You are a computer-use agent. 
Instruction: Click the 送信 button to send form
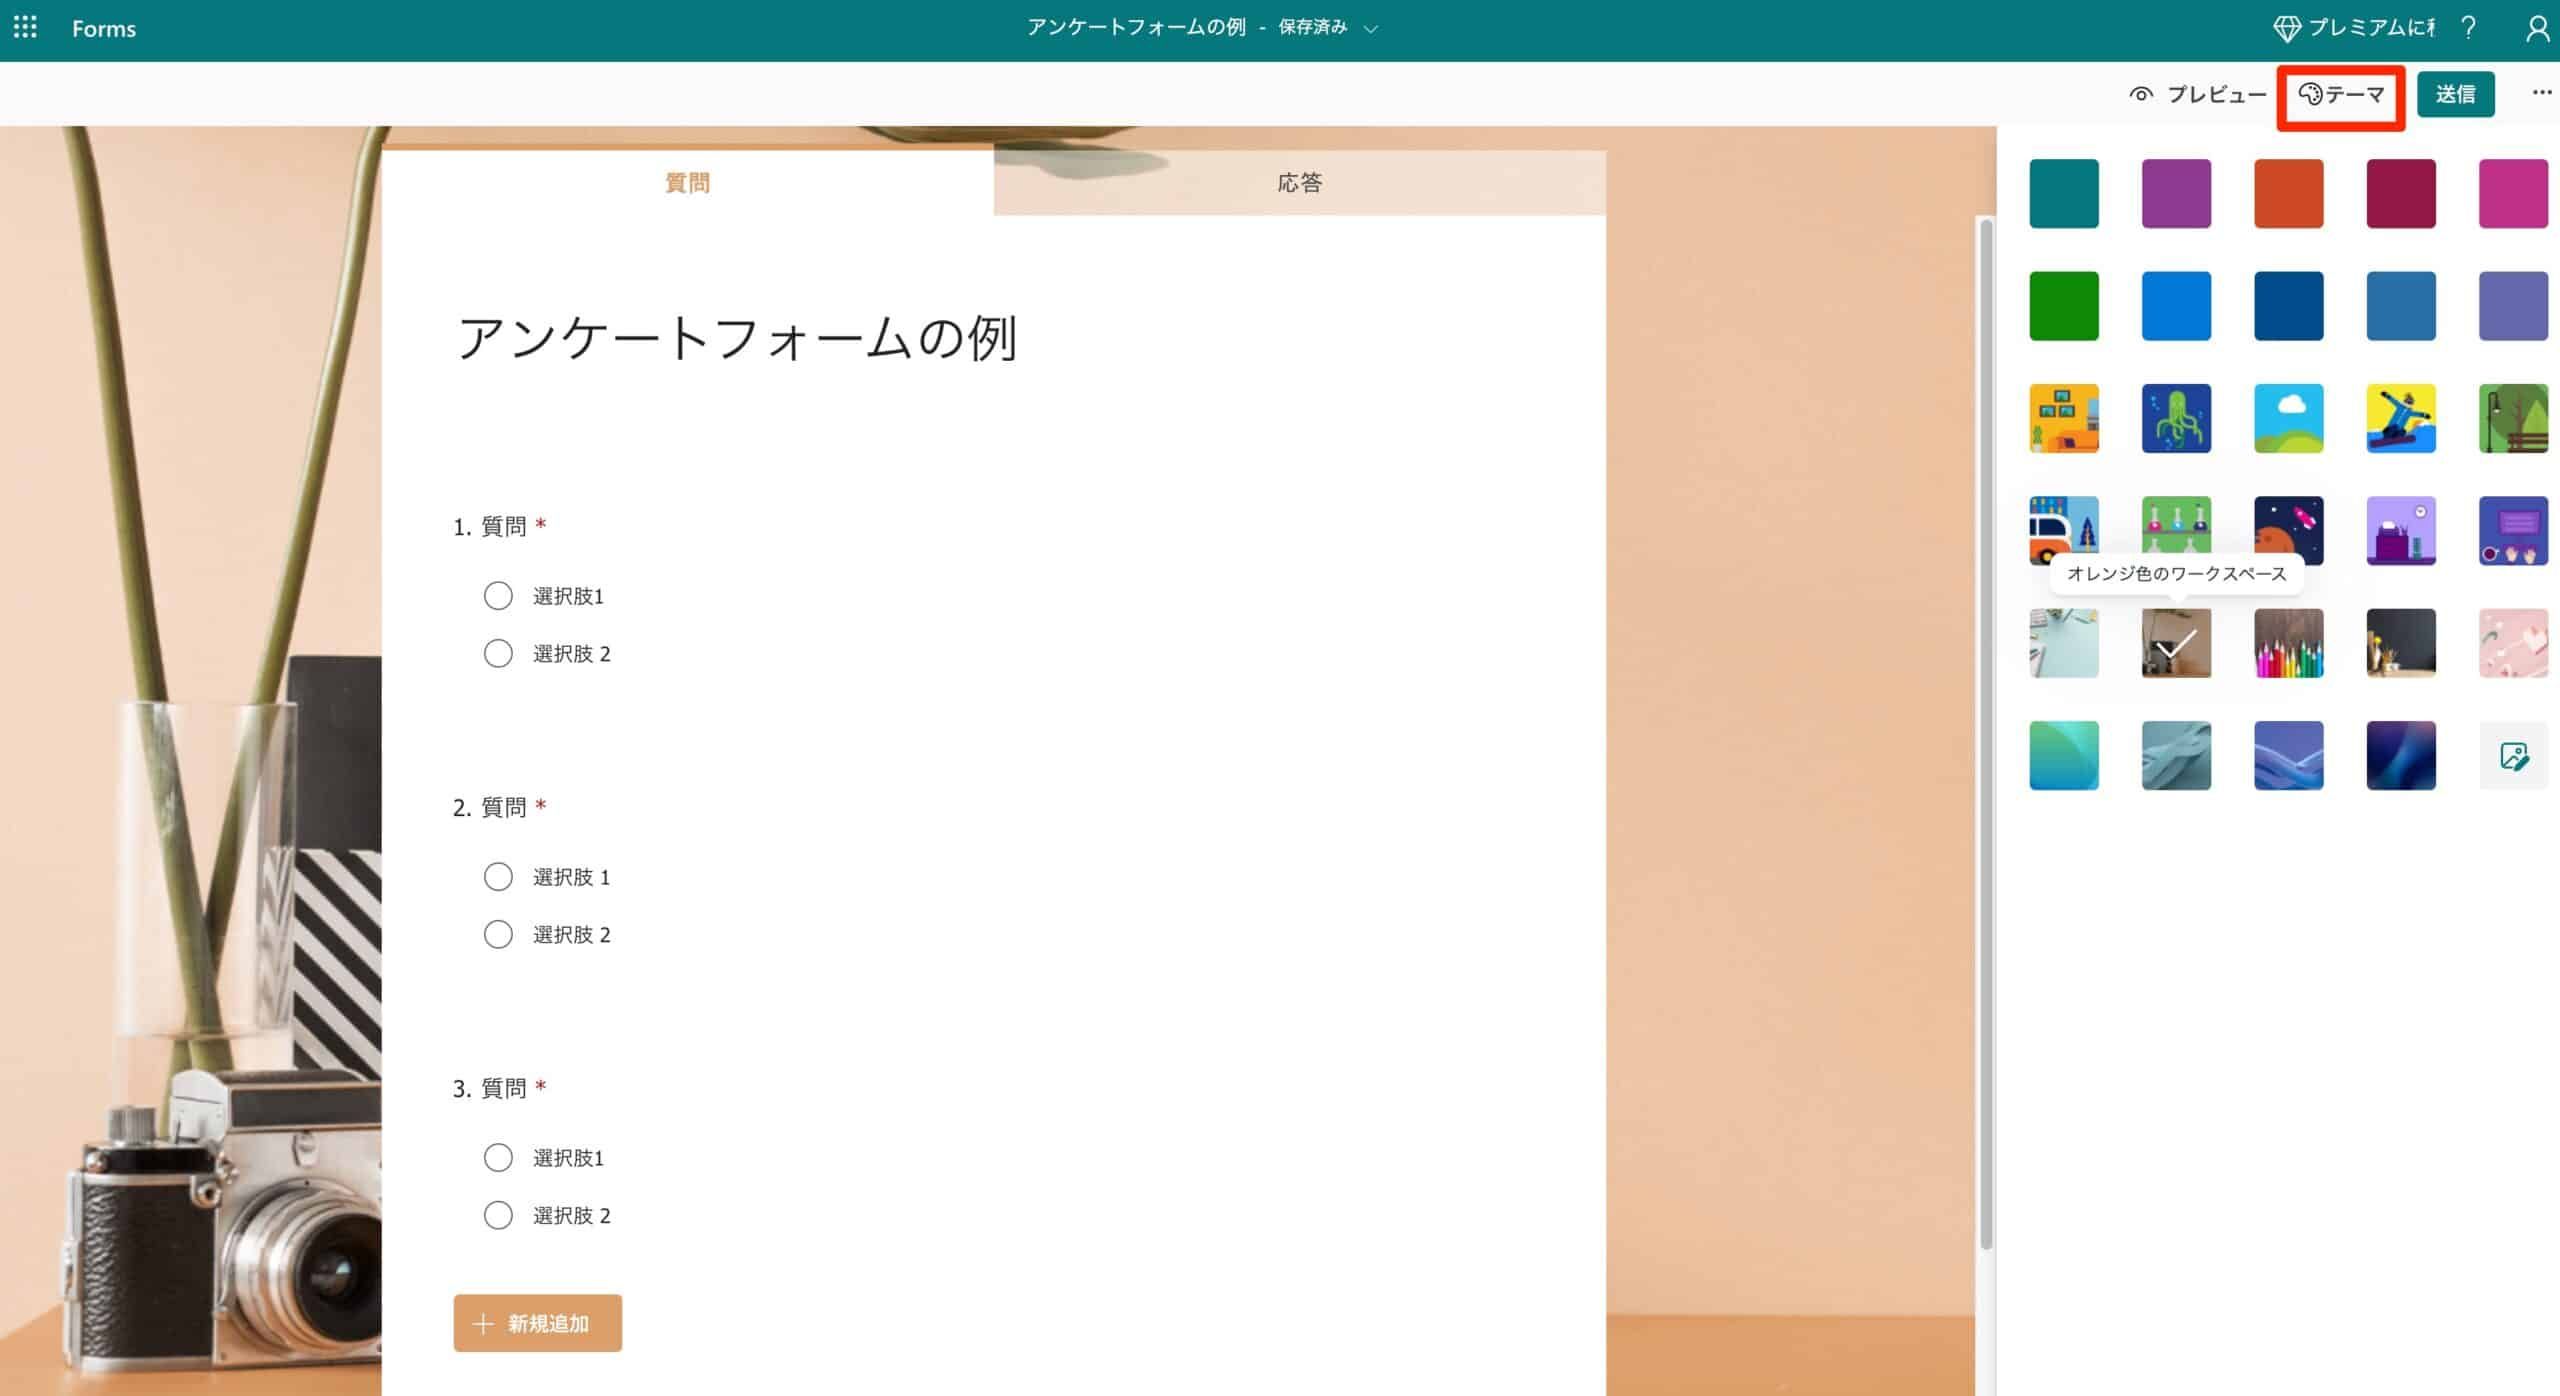(2457, 94)
